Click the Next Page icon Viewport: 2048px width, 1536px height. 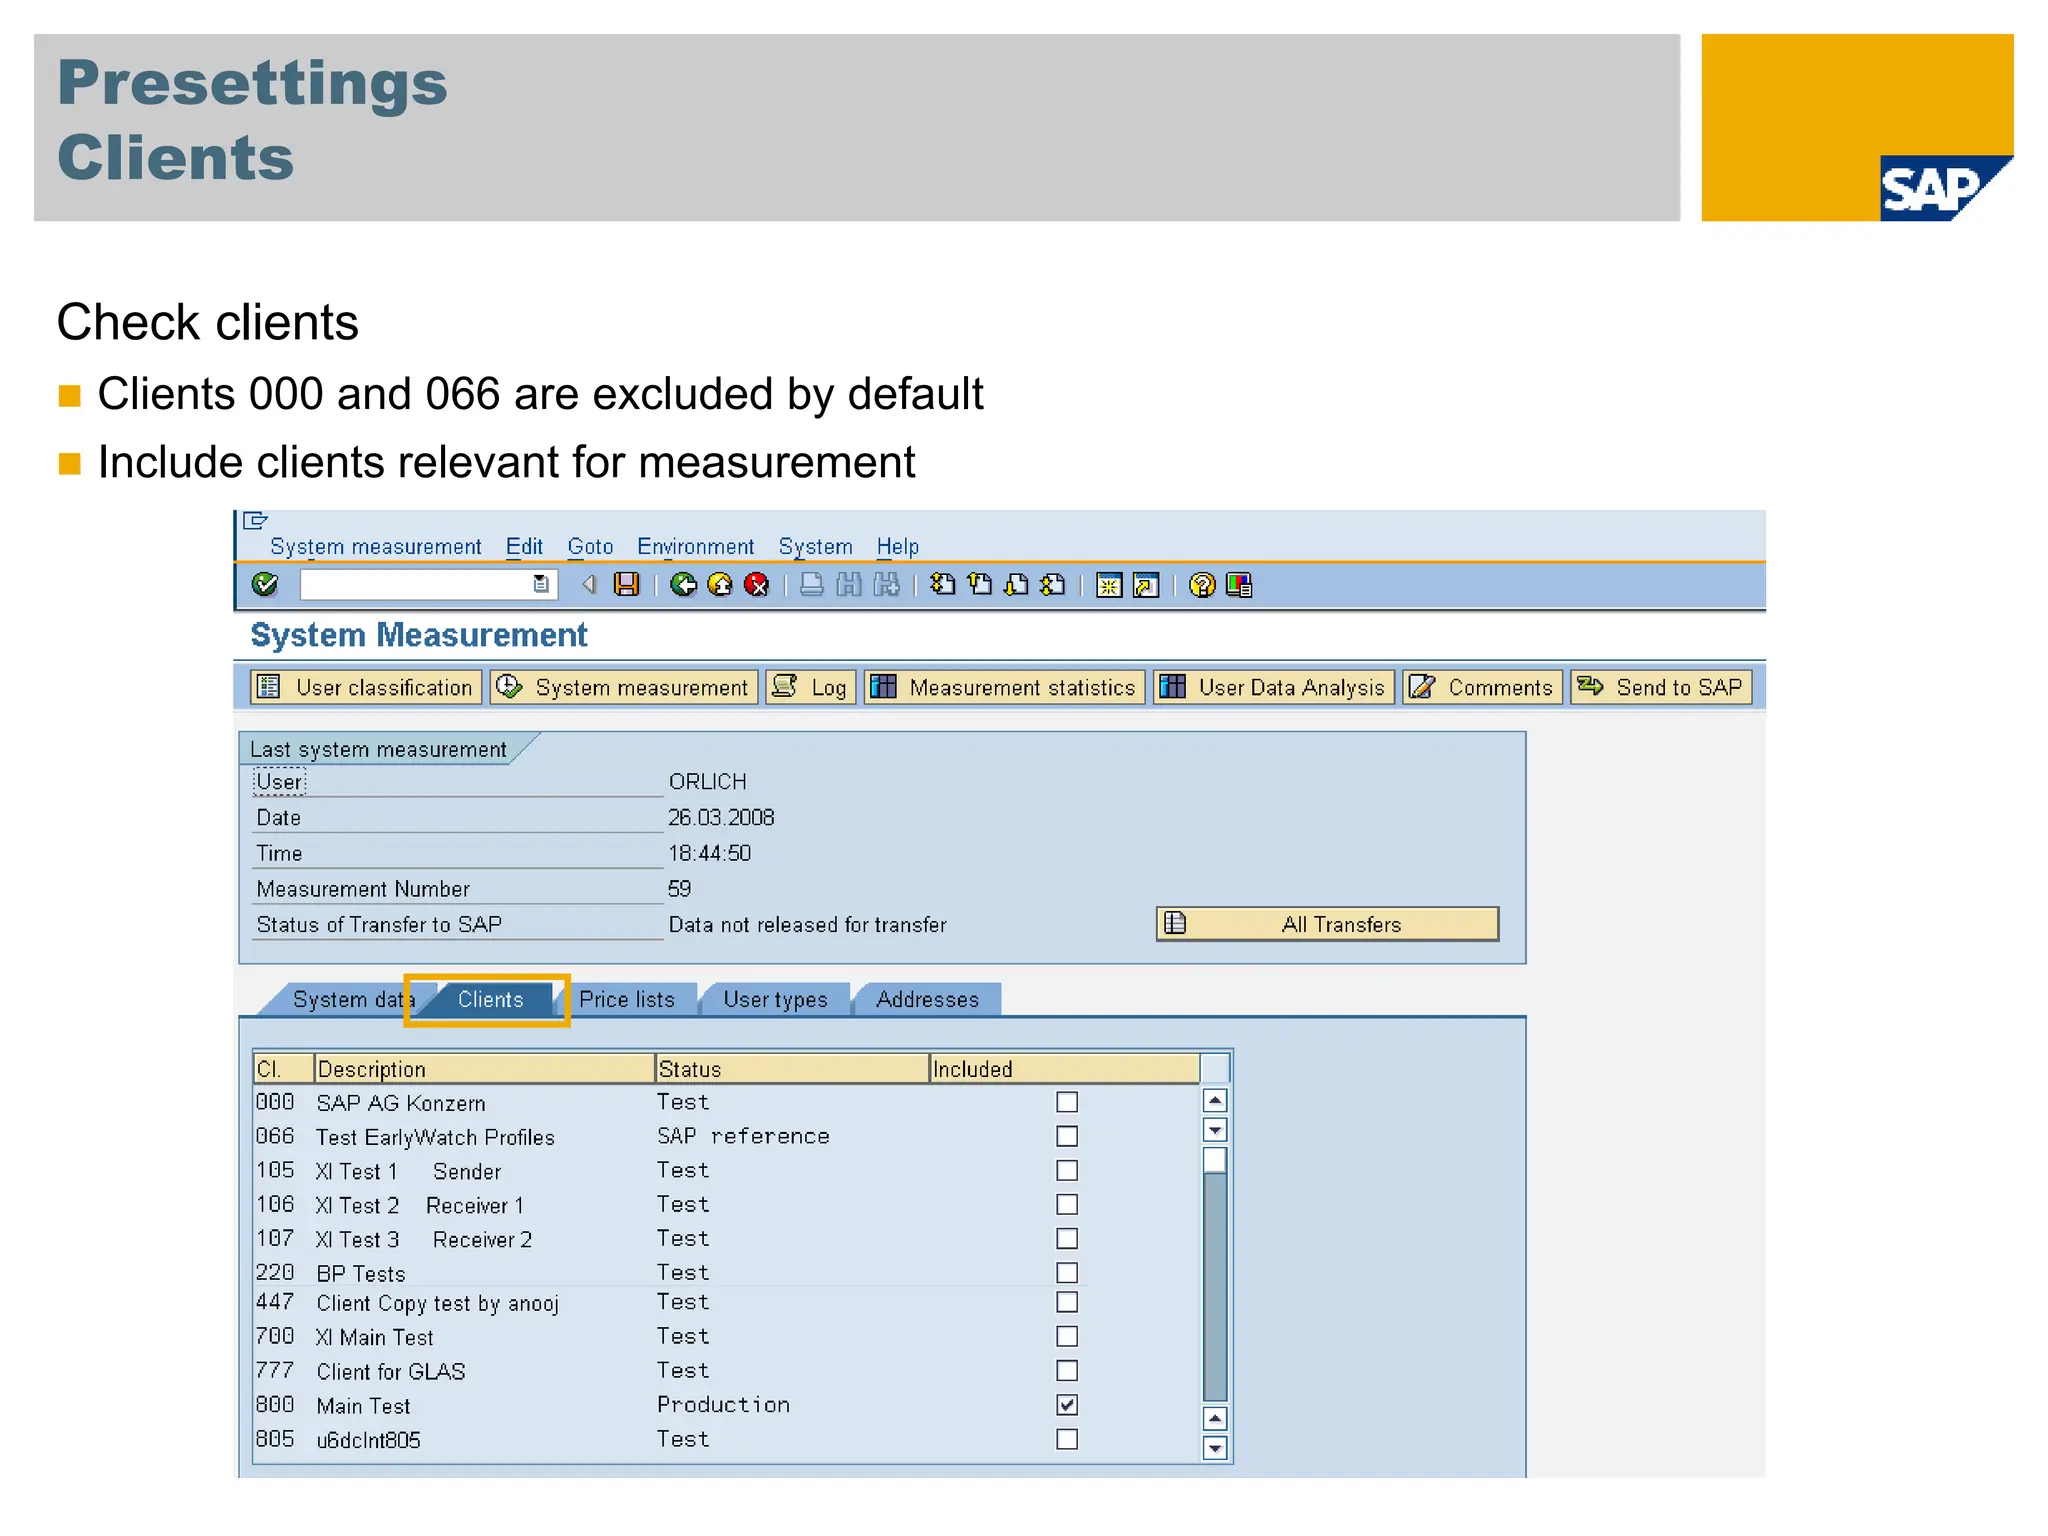tap(1016, 584)
